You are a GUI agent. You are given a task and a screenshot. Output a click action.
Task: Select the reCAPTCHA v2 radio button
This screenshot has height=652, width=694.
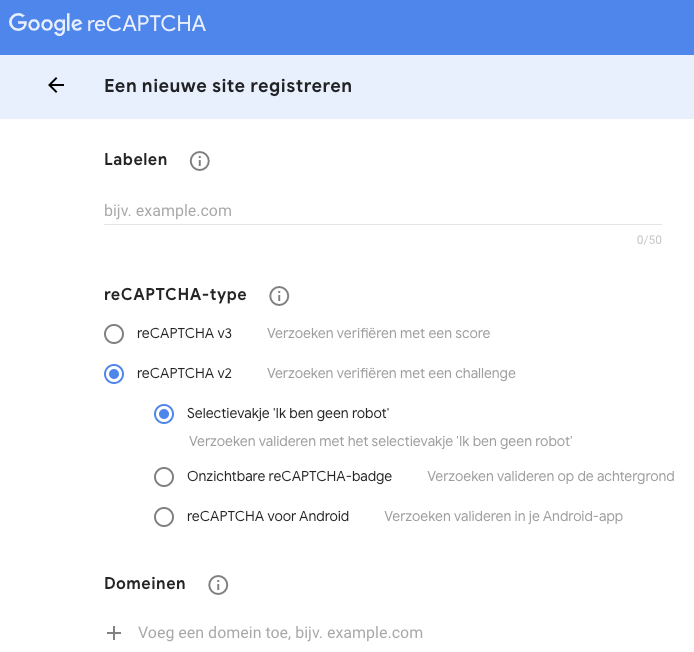tap(114, 374)
